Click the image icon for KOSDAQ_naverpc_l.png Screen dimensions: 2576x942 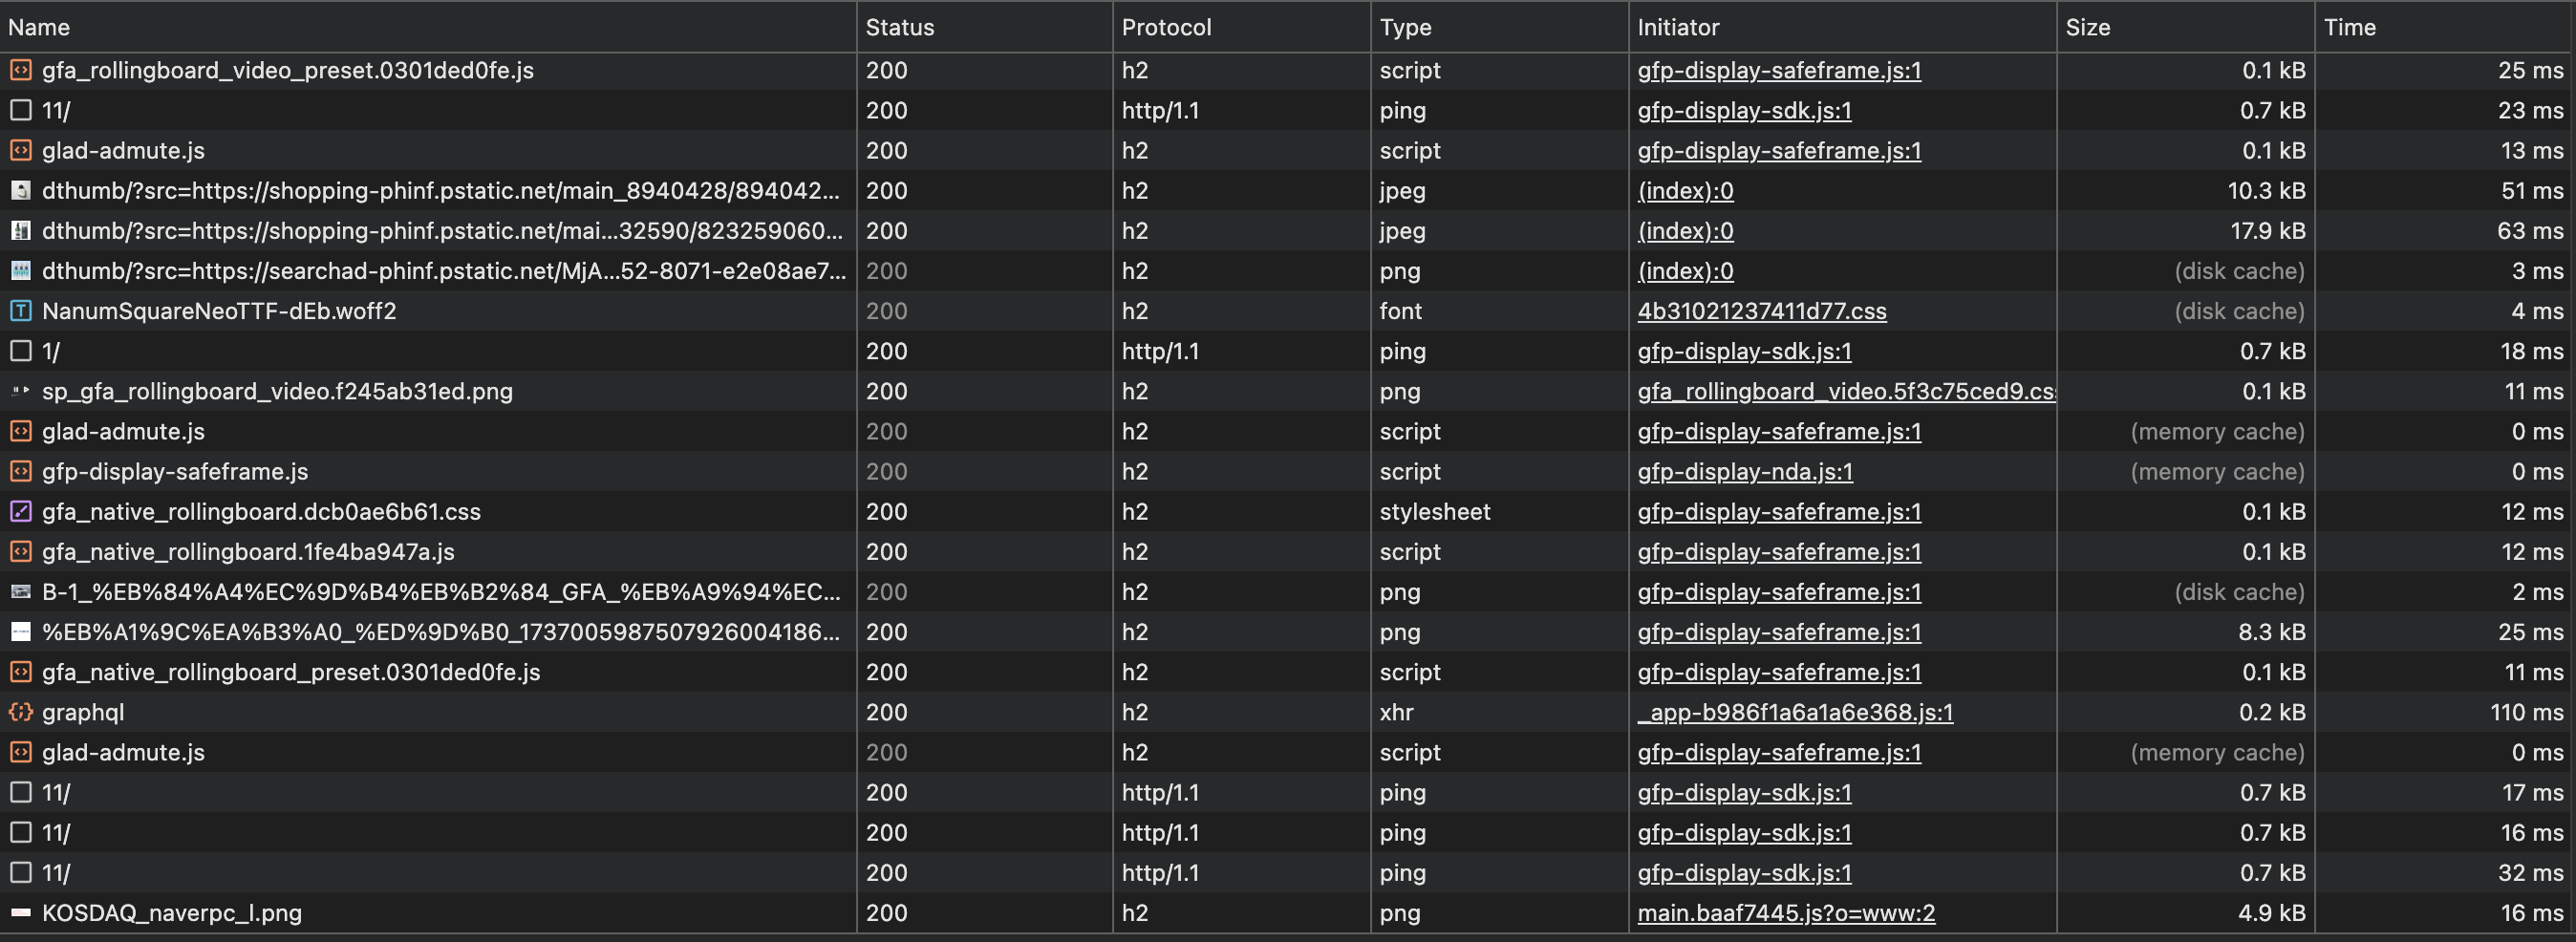tap(21, 913)
